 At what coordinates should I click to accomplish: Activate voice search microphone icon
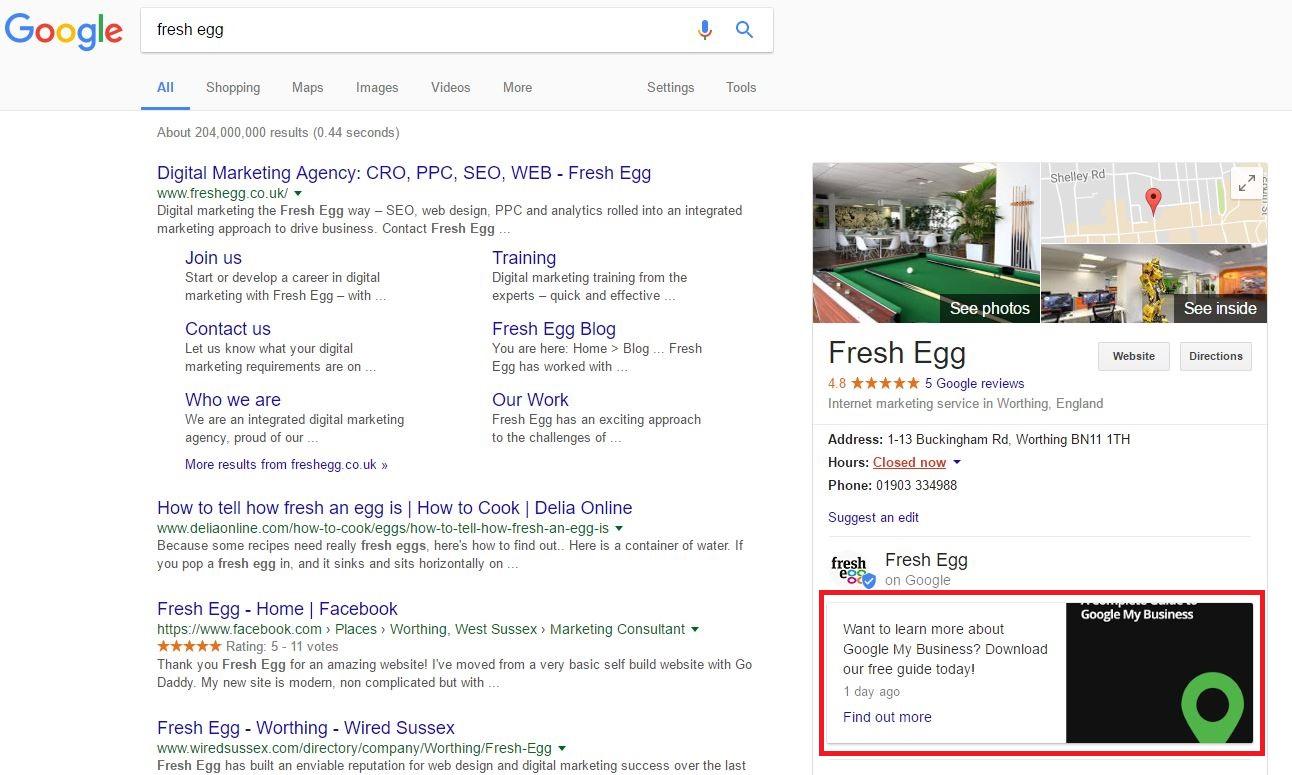[705, 30]
